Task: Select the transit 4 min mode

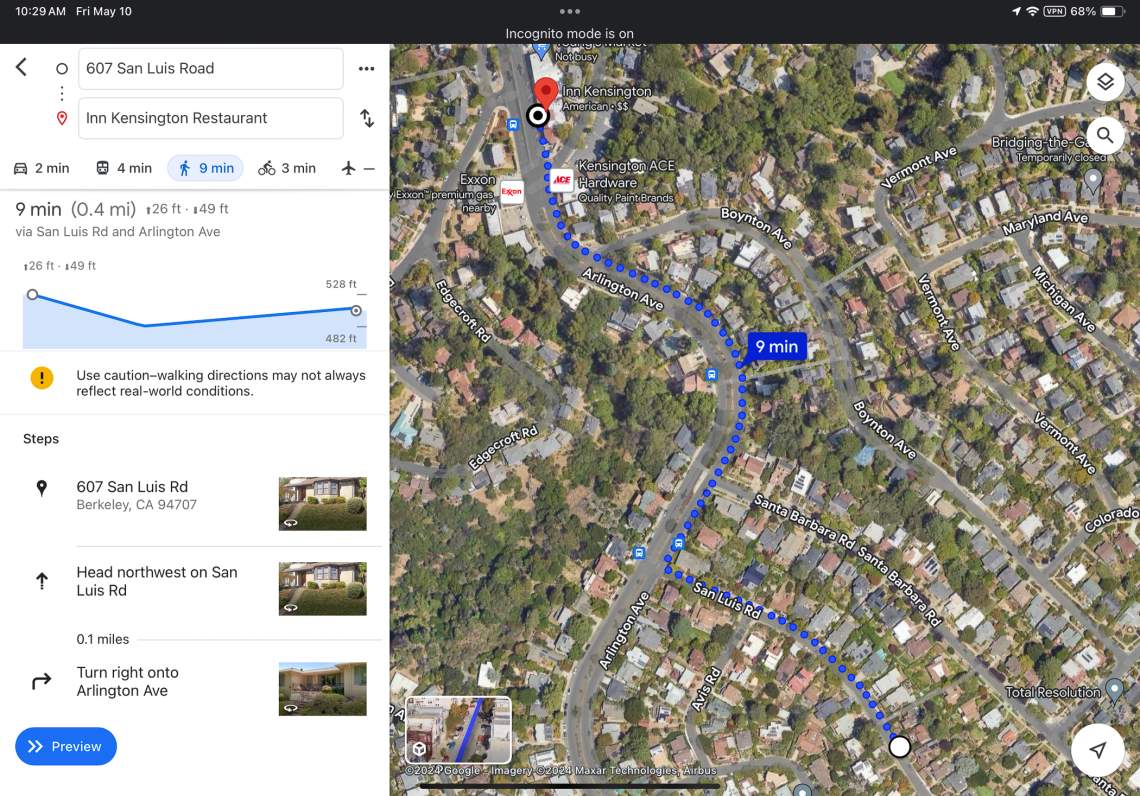Action: pyautogui.click(x=124, y=168)
